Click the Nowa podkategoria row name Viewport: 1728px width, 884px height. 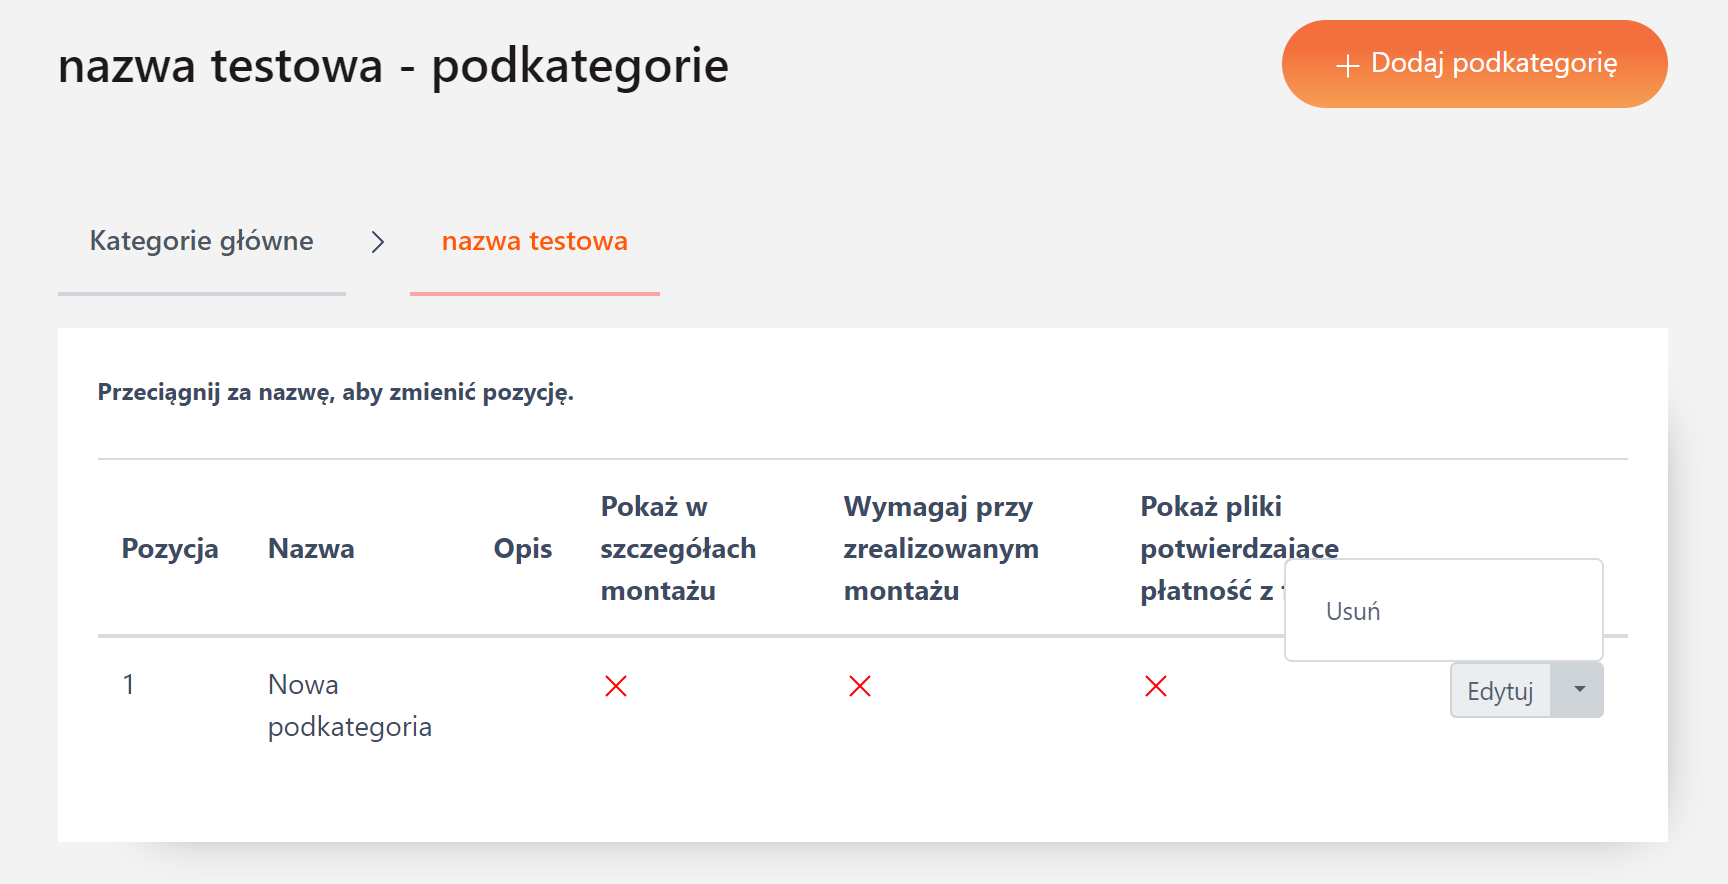tap(349, 705)
